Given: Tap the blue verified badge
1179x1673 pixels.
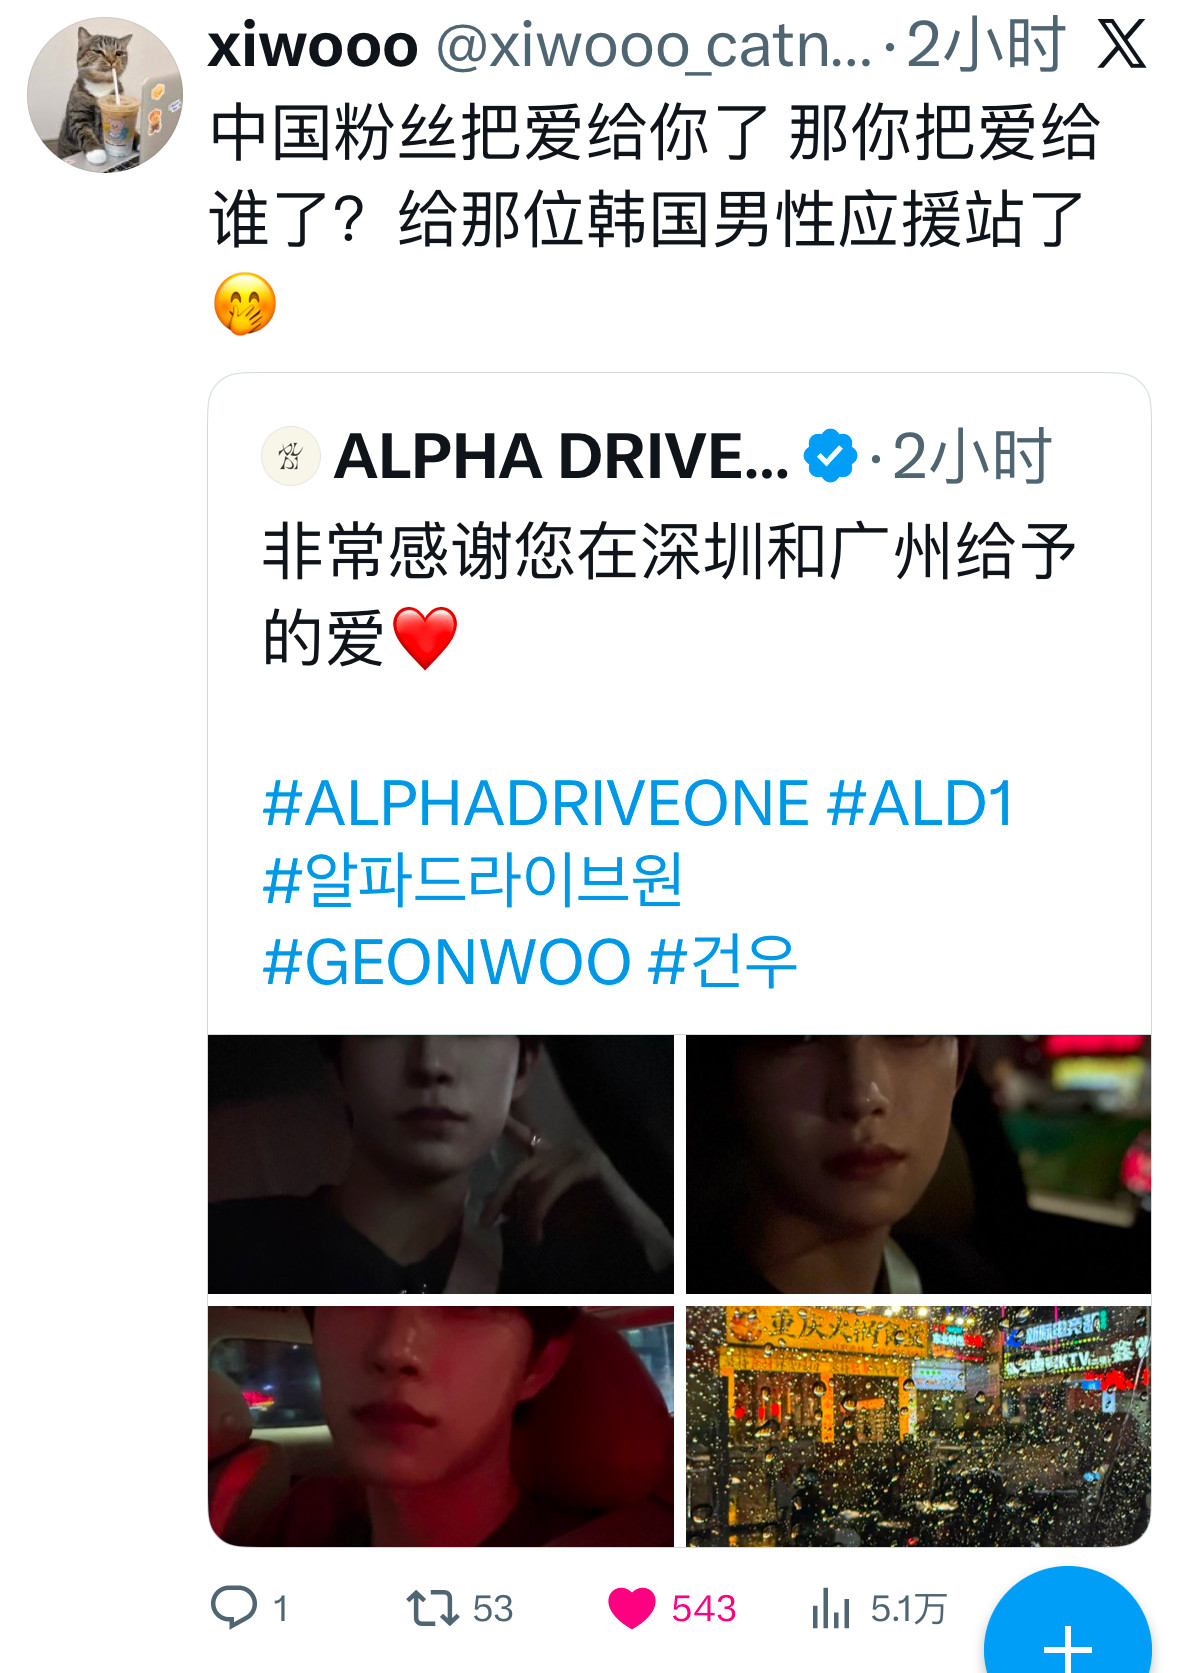Looking at the screenshot, I should click(830, 456).
